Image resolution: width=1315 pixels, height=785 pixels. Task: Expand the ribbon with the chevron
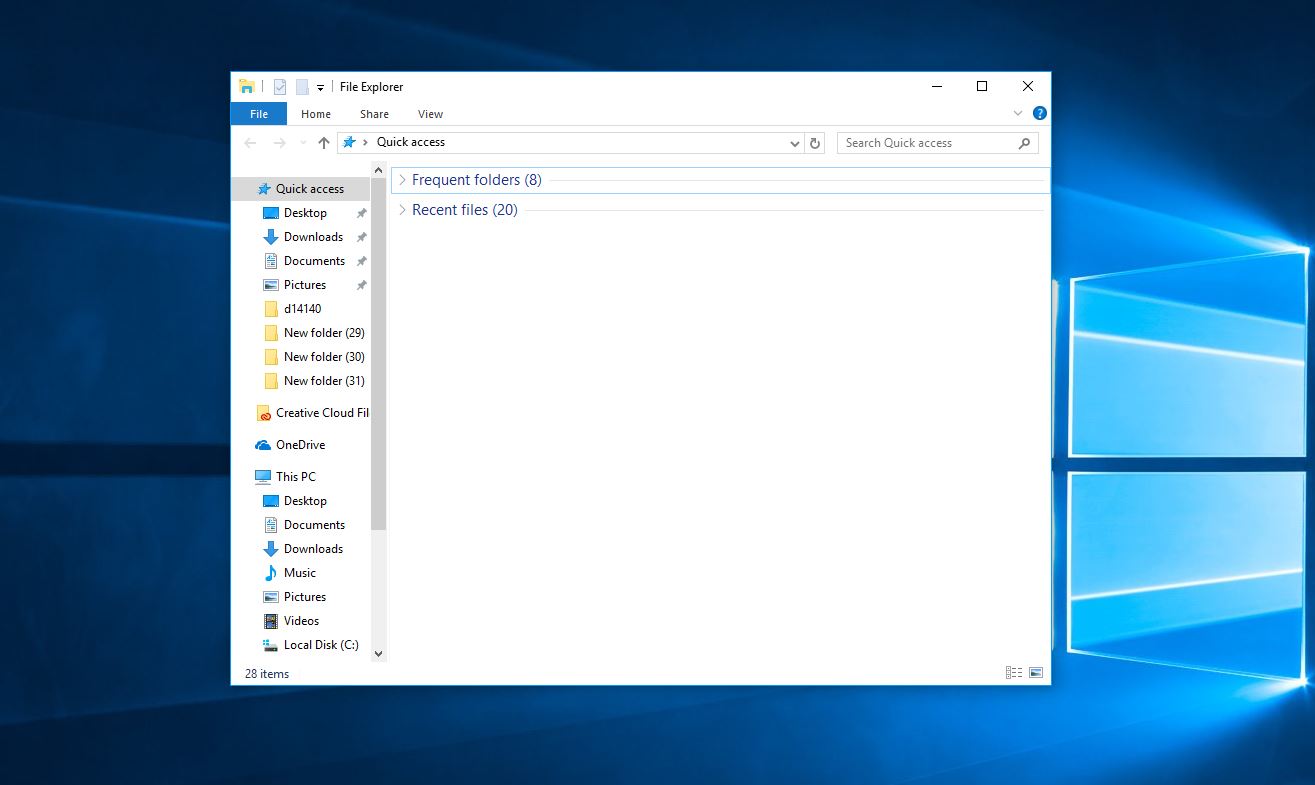click(1018, 114)
